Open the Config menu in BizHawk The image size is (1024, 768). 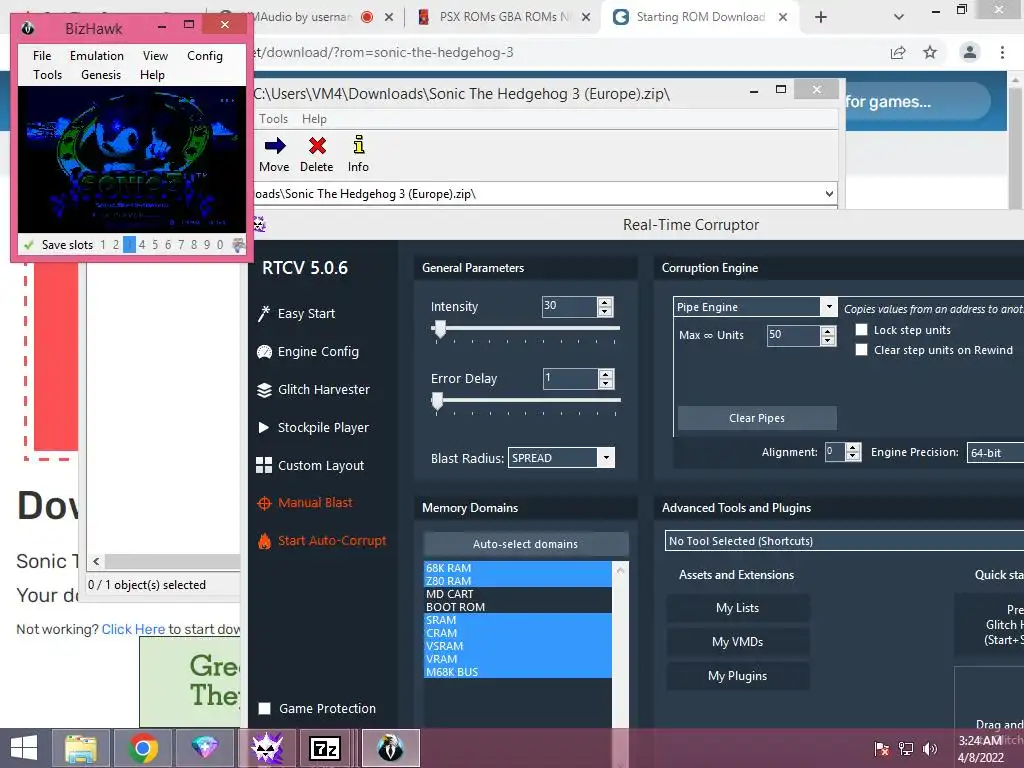click(x=204, y=56)
